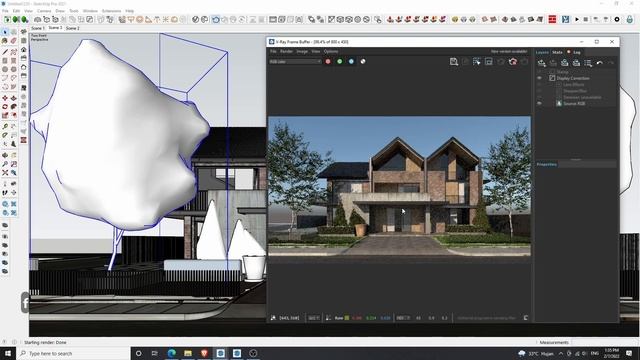640x360 pixels.
Task: Click the stop square icon in SketchUp toolbar
Action: point(586,19)
